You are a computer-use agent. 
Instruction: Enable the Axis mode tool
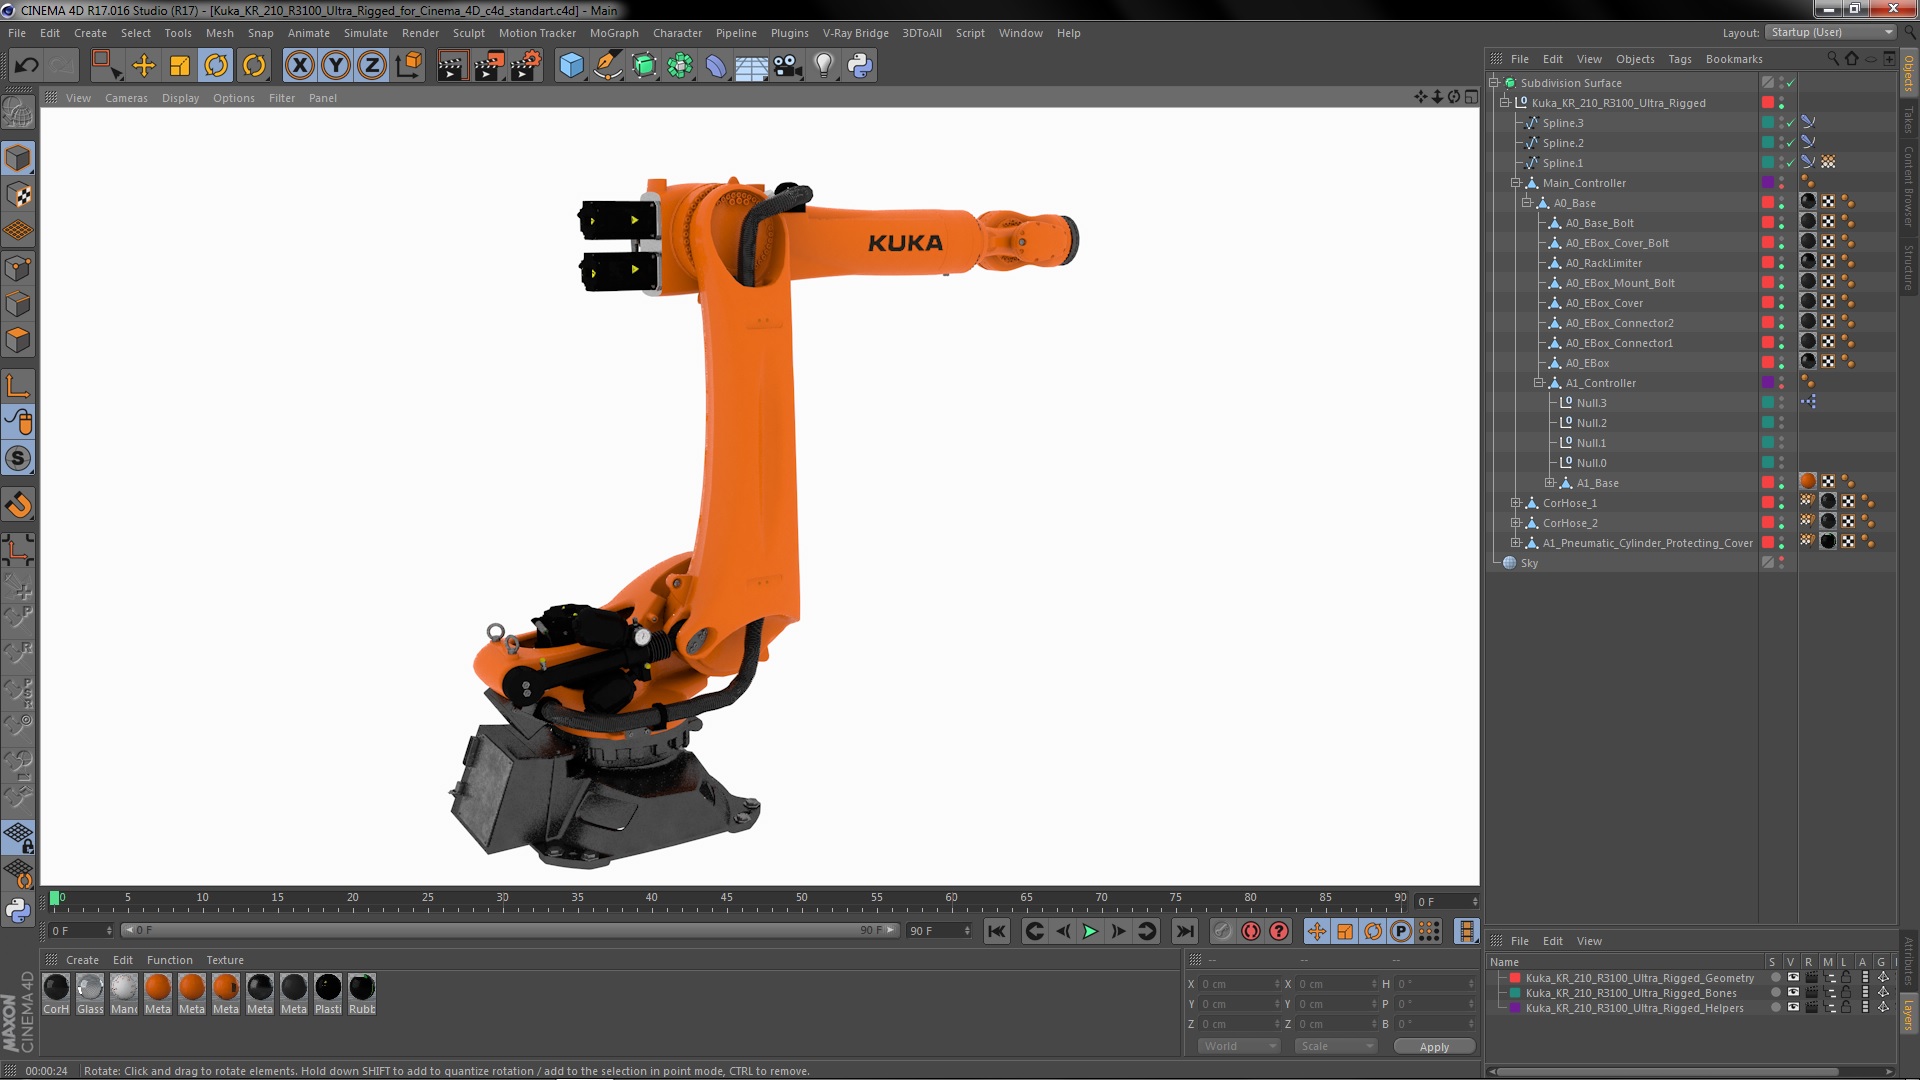coord(18,387)
